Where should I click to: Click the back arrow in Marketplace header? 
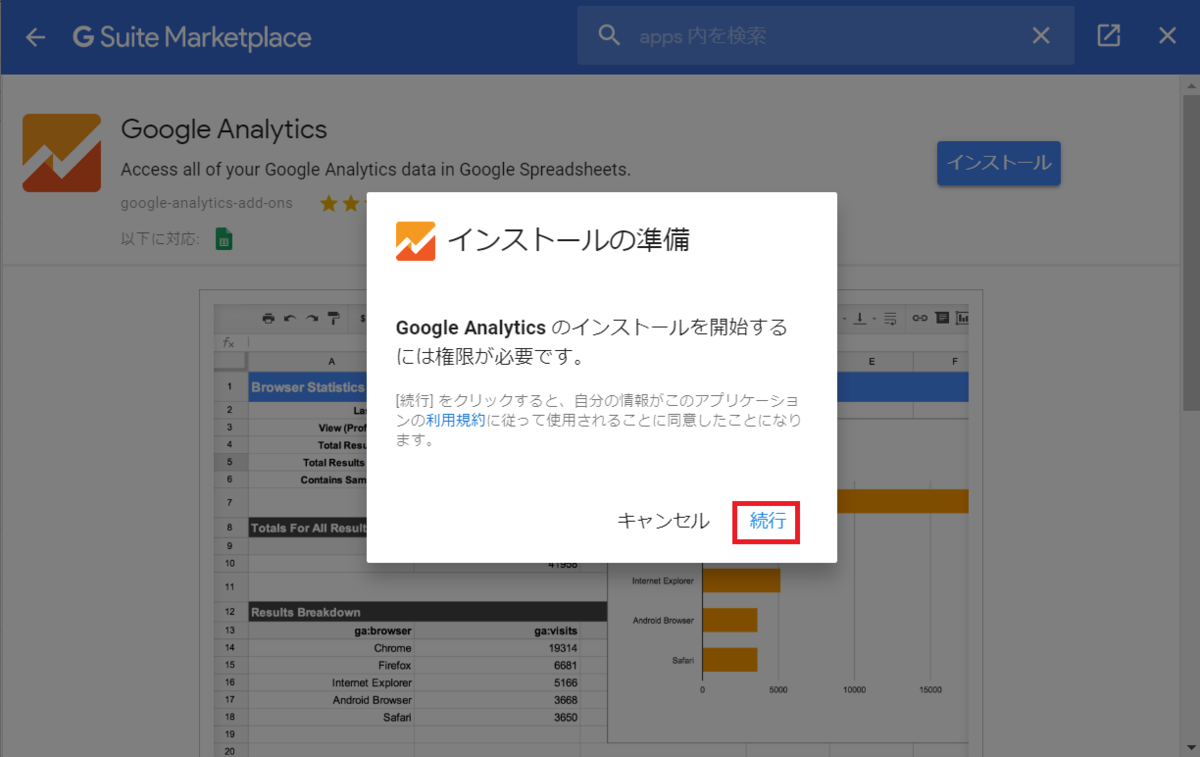pyautogui.click(x=36, y=37)
